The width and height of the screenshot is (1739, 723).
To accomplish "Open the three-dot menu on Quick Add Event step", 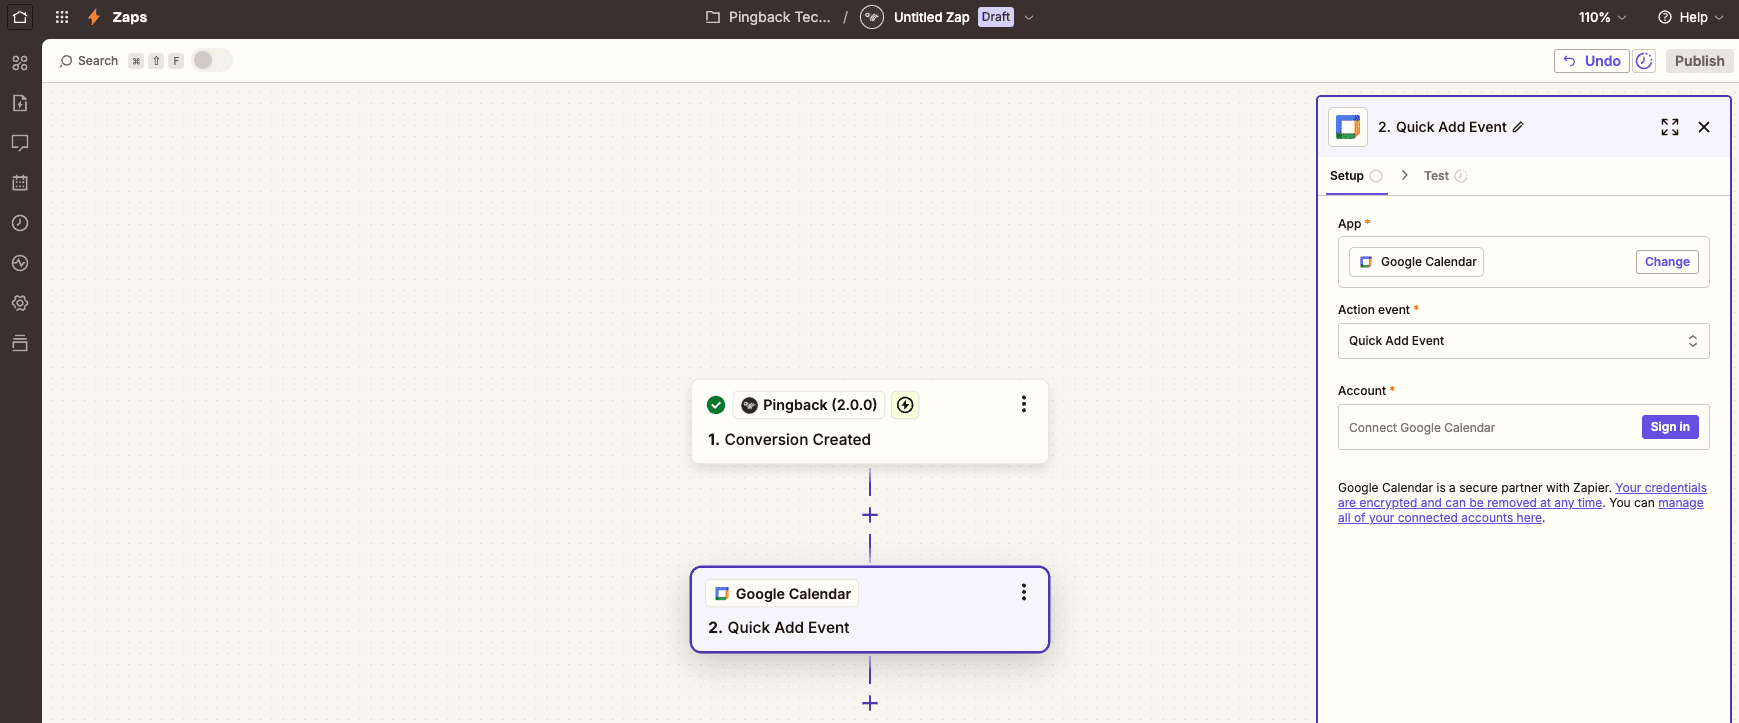I will (x=1023, y=592).
